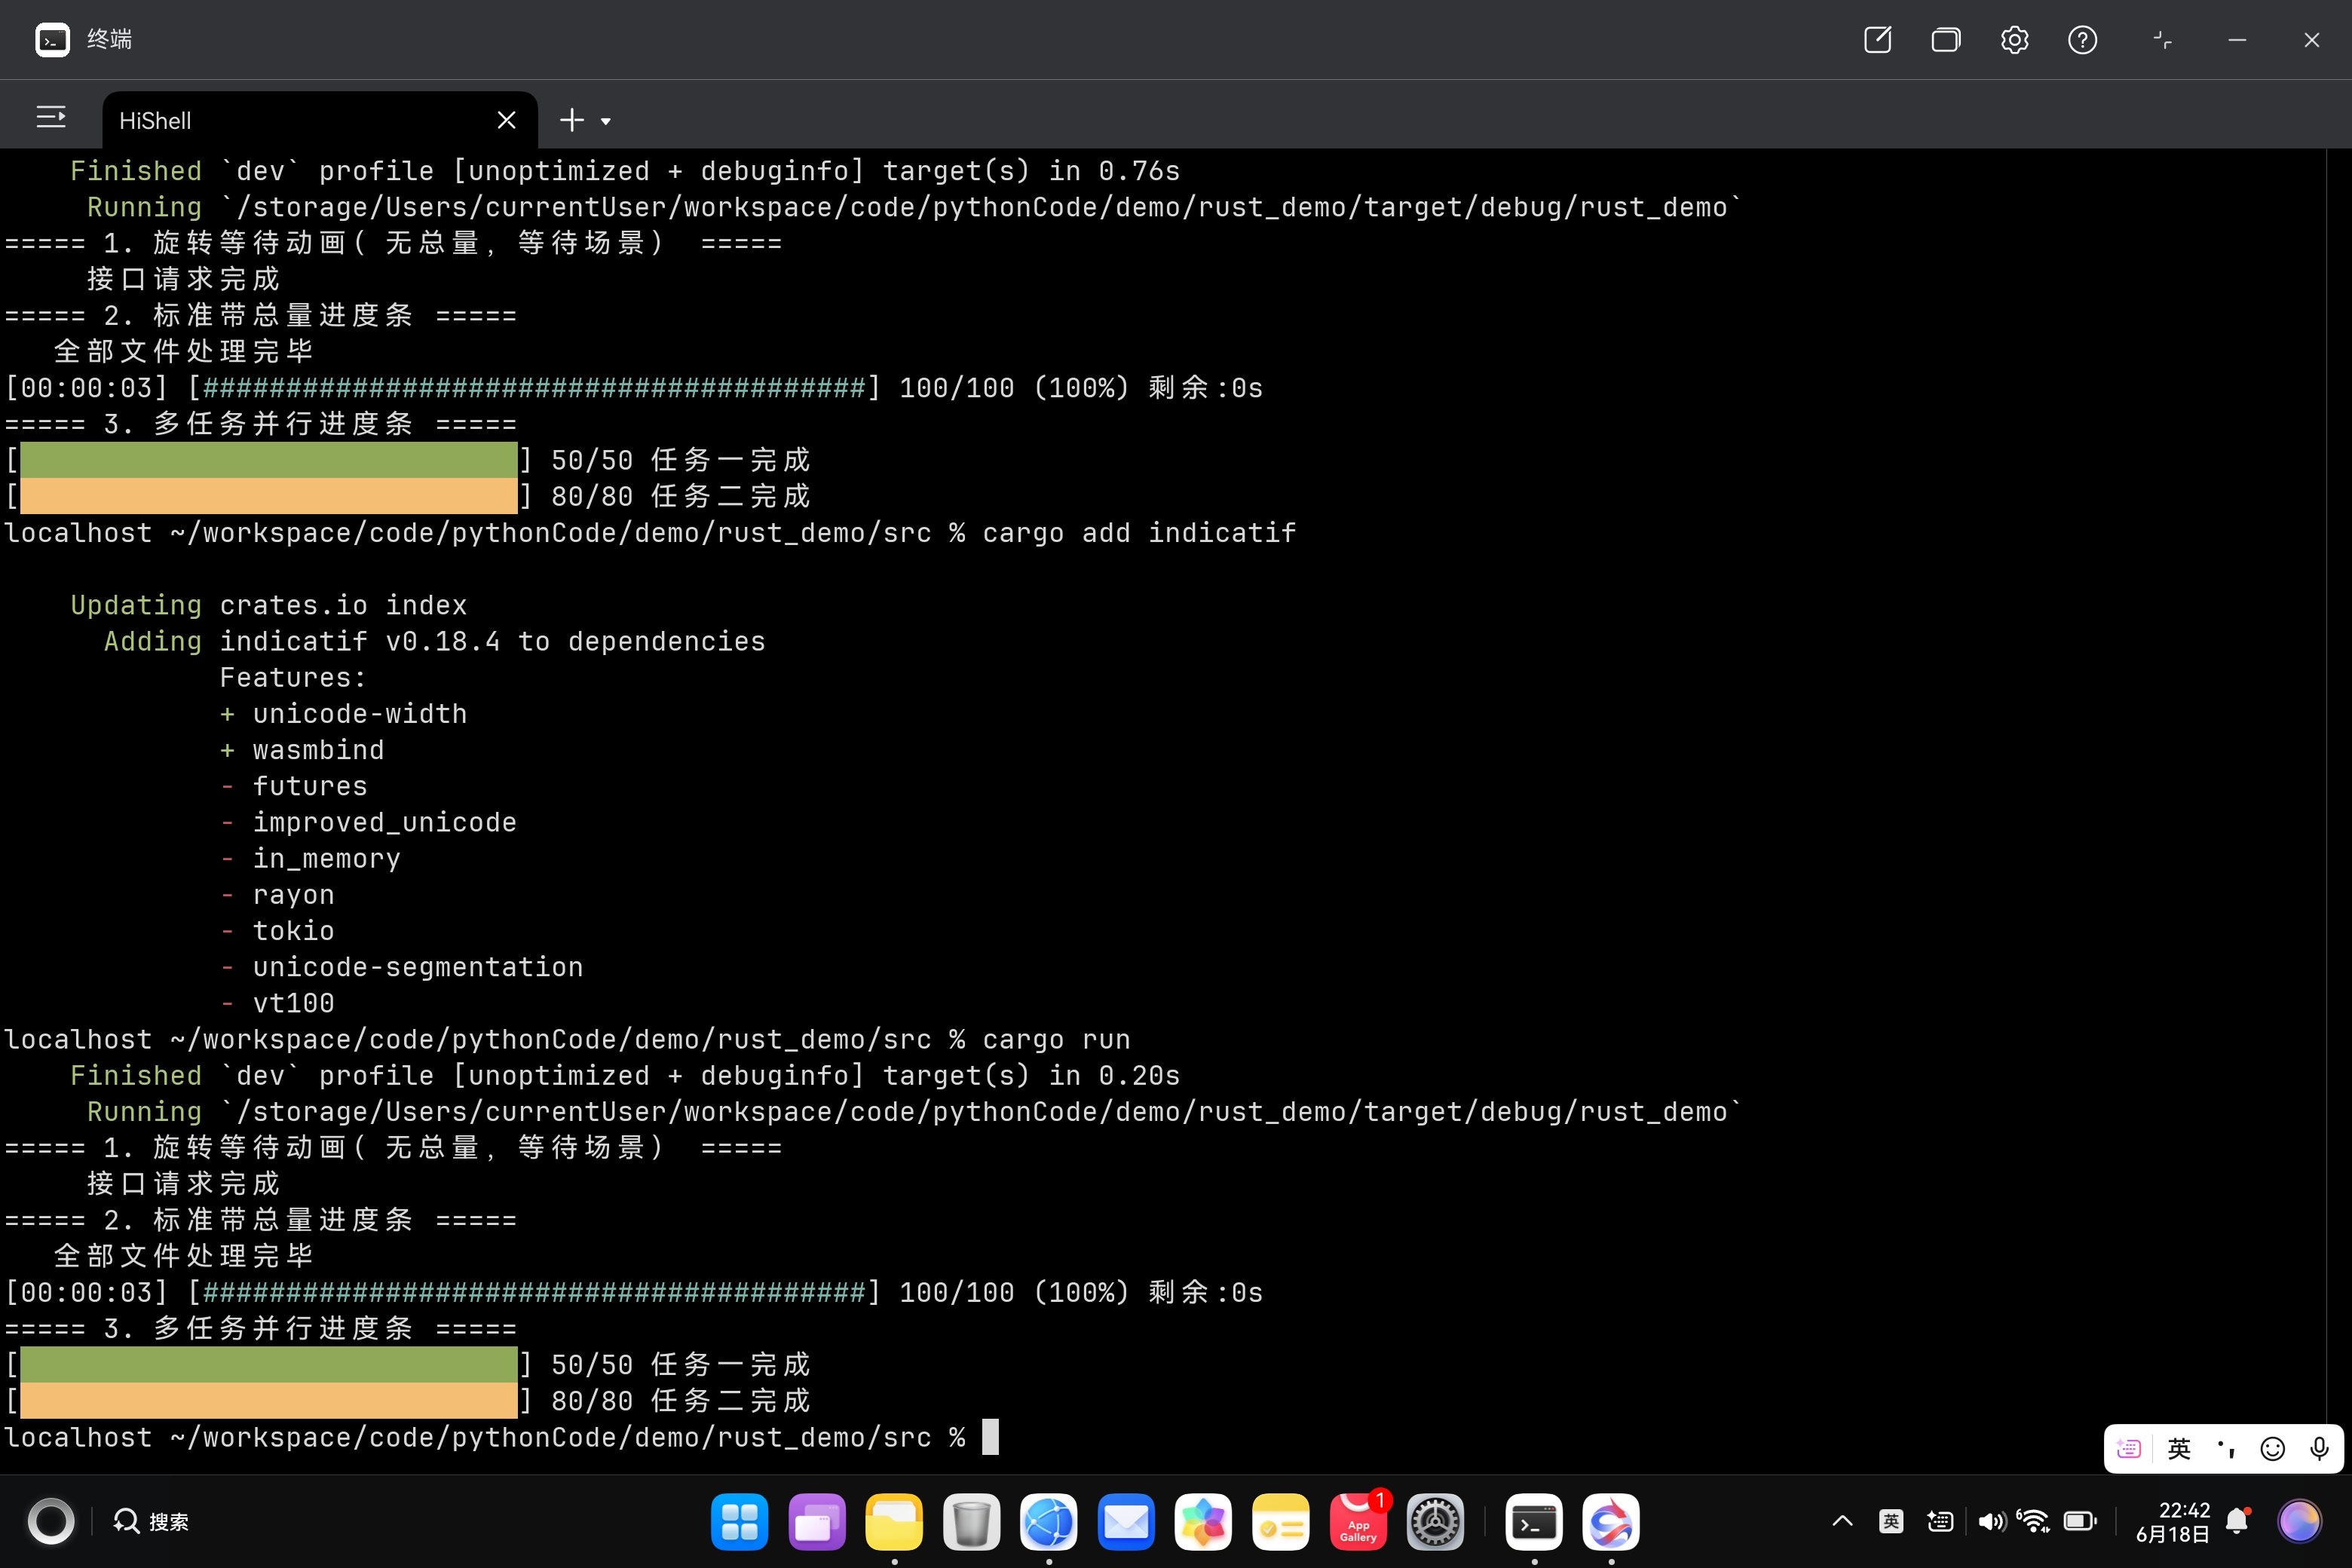Image resolution: width=2352 pixels, height=1568 pixels.
Task: Open Wi-Fi settings in tray
Action: coord(2033,1521)
